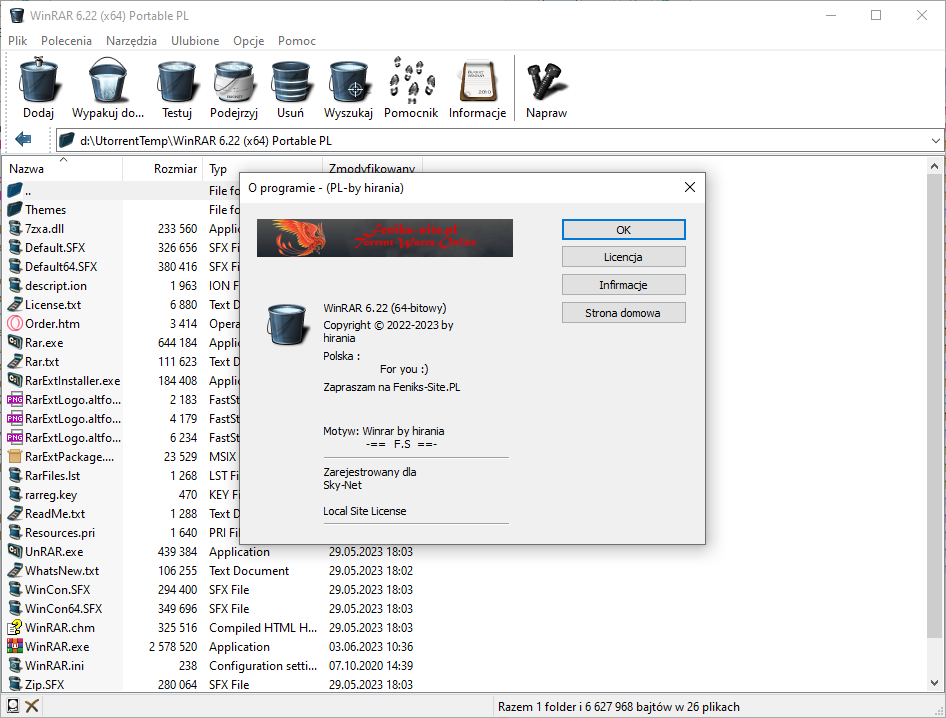The image size is (946, 718).
Task: Click the file list scrollbar up arrow
Action: click(935, 166)
